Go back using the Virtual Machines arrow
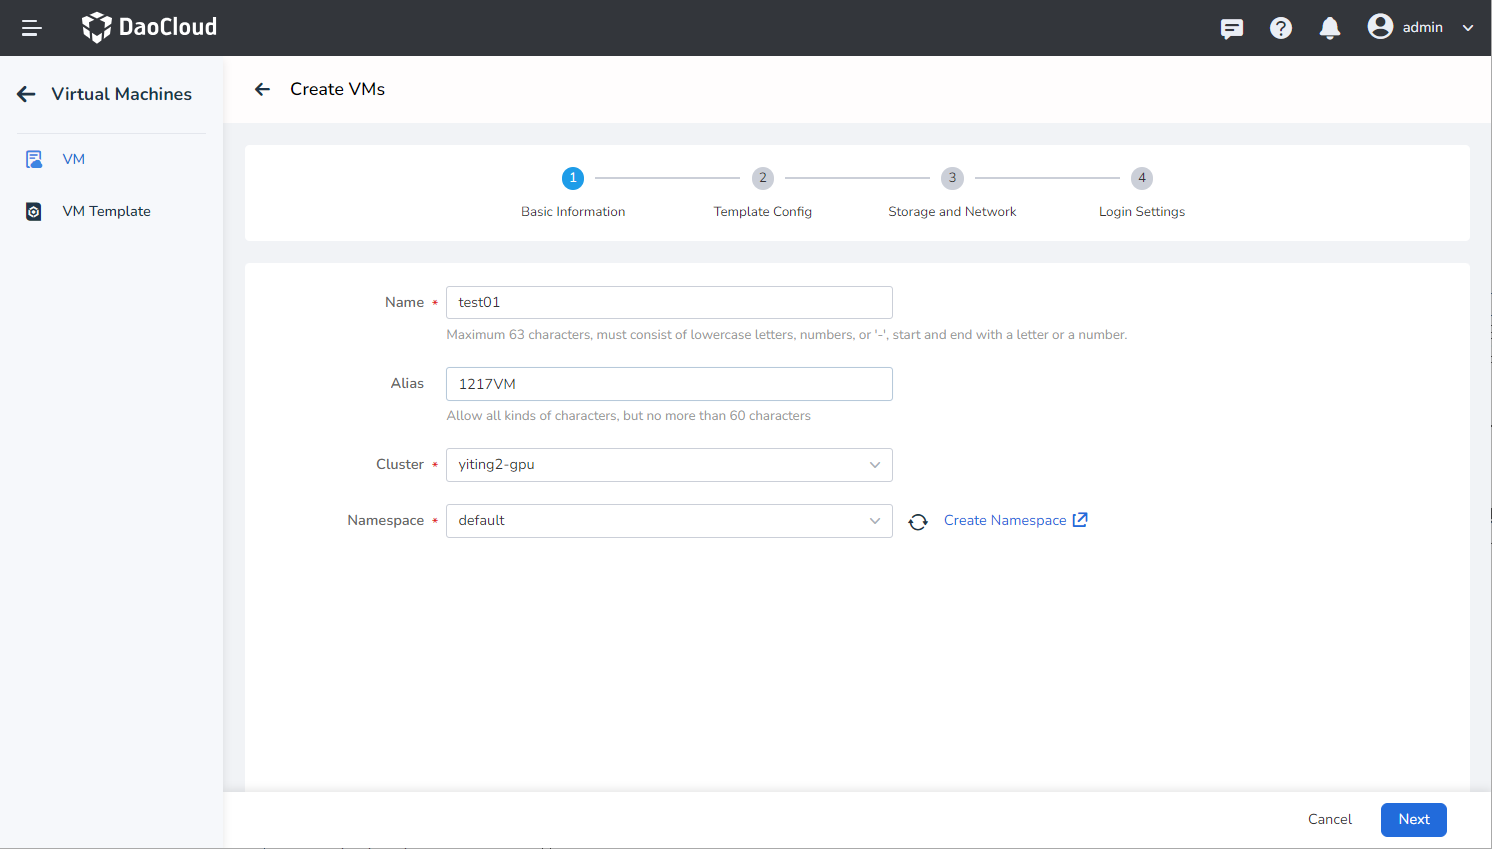This screenshot has height=849, width=1492. pos(27,94)
